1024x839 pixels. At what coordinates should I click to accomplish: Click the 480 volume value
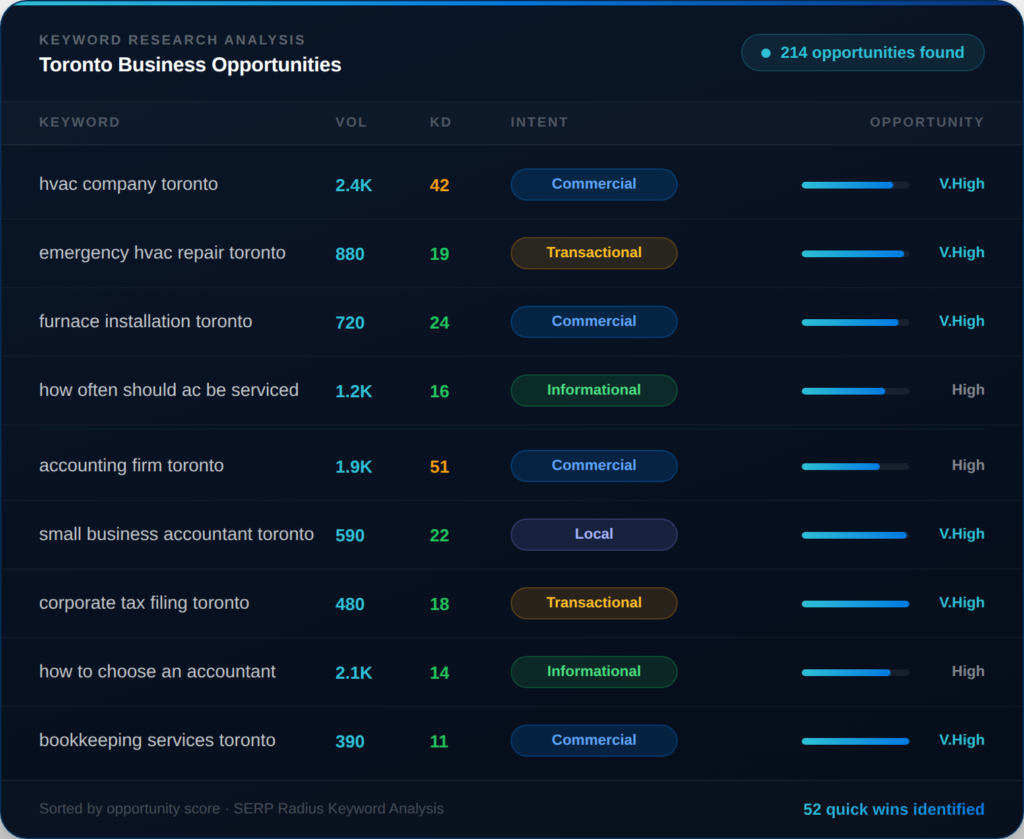350,604
